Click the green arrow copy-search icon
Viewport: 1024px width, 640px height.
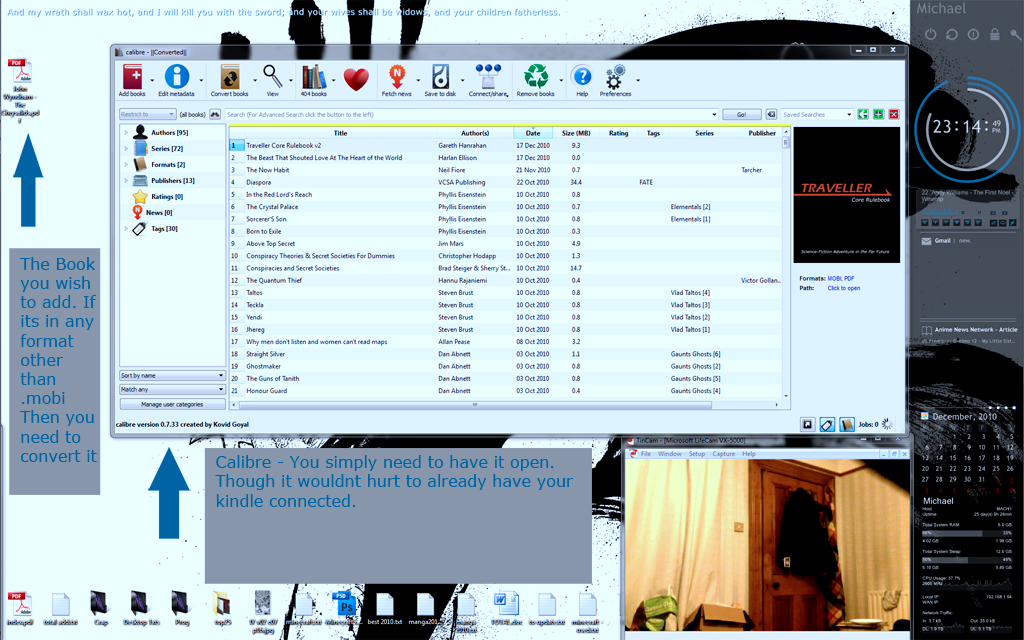pos(863,114)
